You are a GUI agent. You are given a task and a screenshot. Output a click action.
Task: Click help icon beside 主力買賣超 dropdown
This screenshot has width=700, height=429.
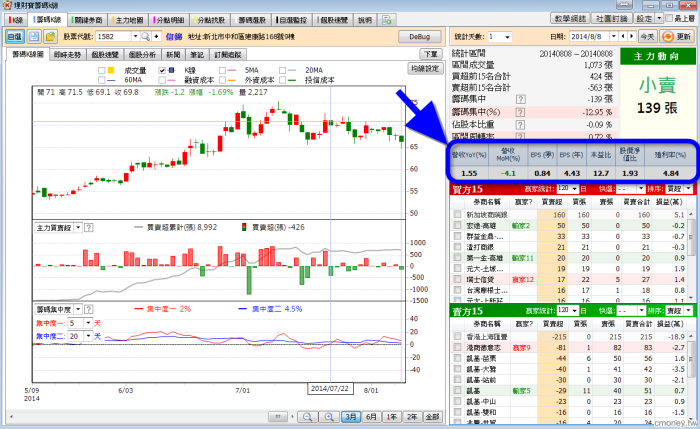(x=89, y=228)
